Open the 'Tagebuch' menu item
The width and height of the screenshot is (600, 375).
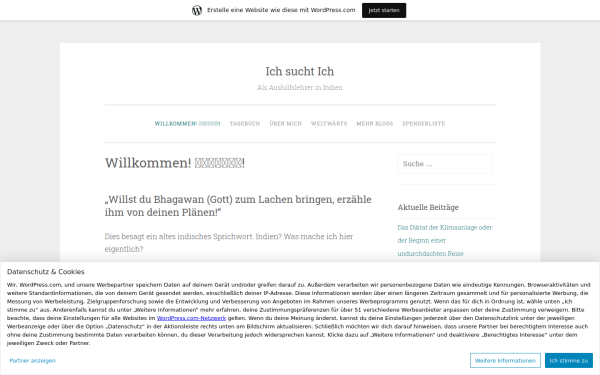pyautogui.click(x=245, y=124)
